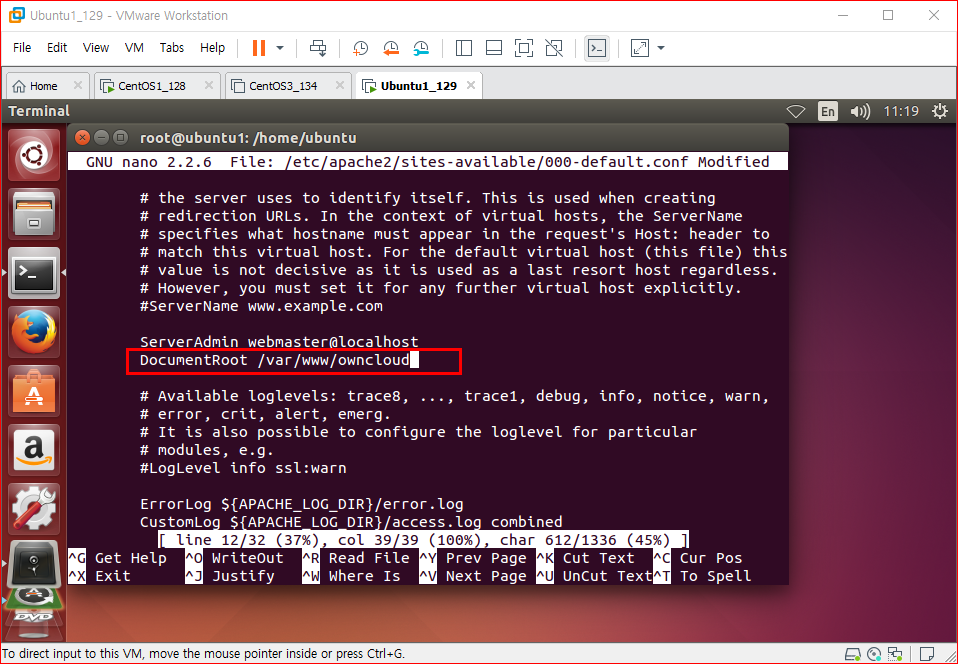Click the CustomLog access.log combined line
Viewport: 958px width, 664px height.
pos(351,522)
